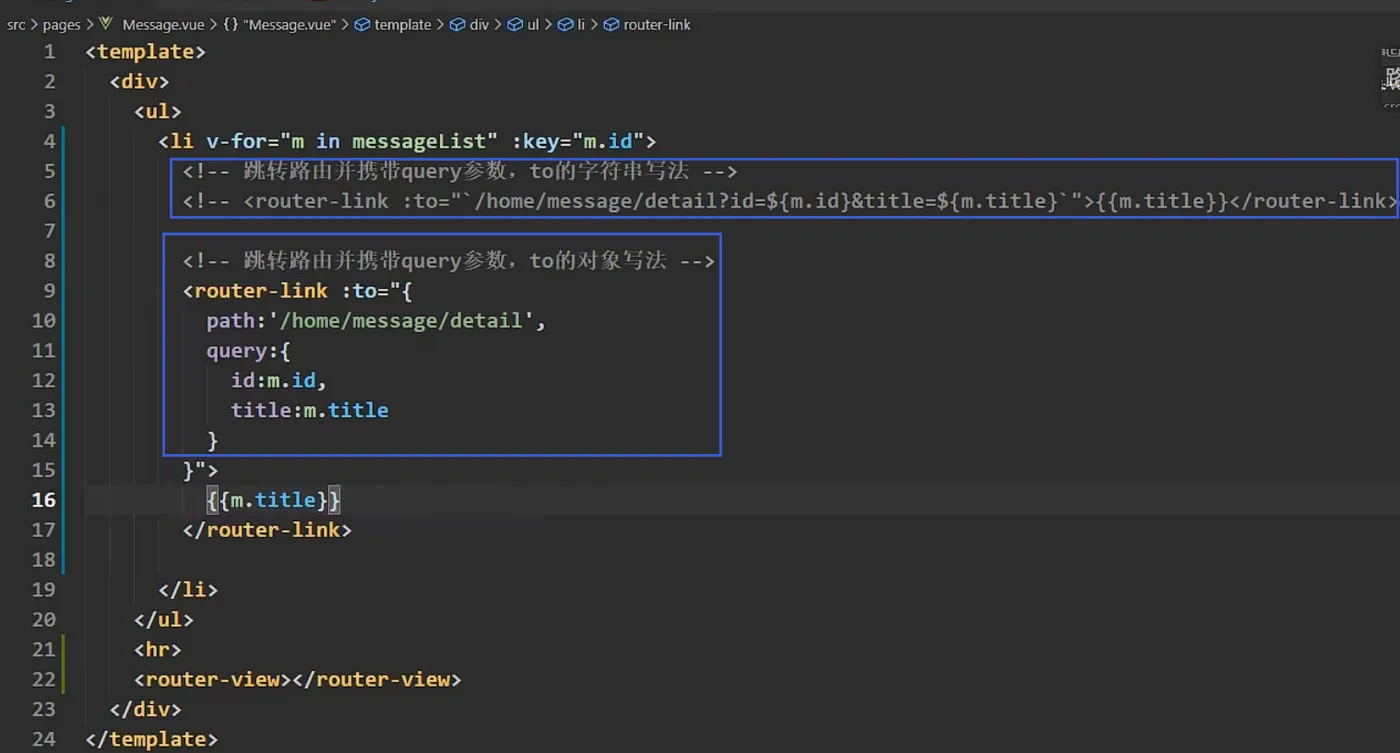
Task: Open the router-link breadcrumb segment
Action: pyautogui.click(x=647, y=24)
